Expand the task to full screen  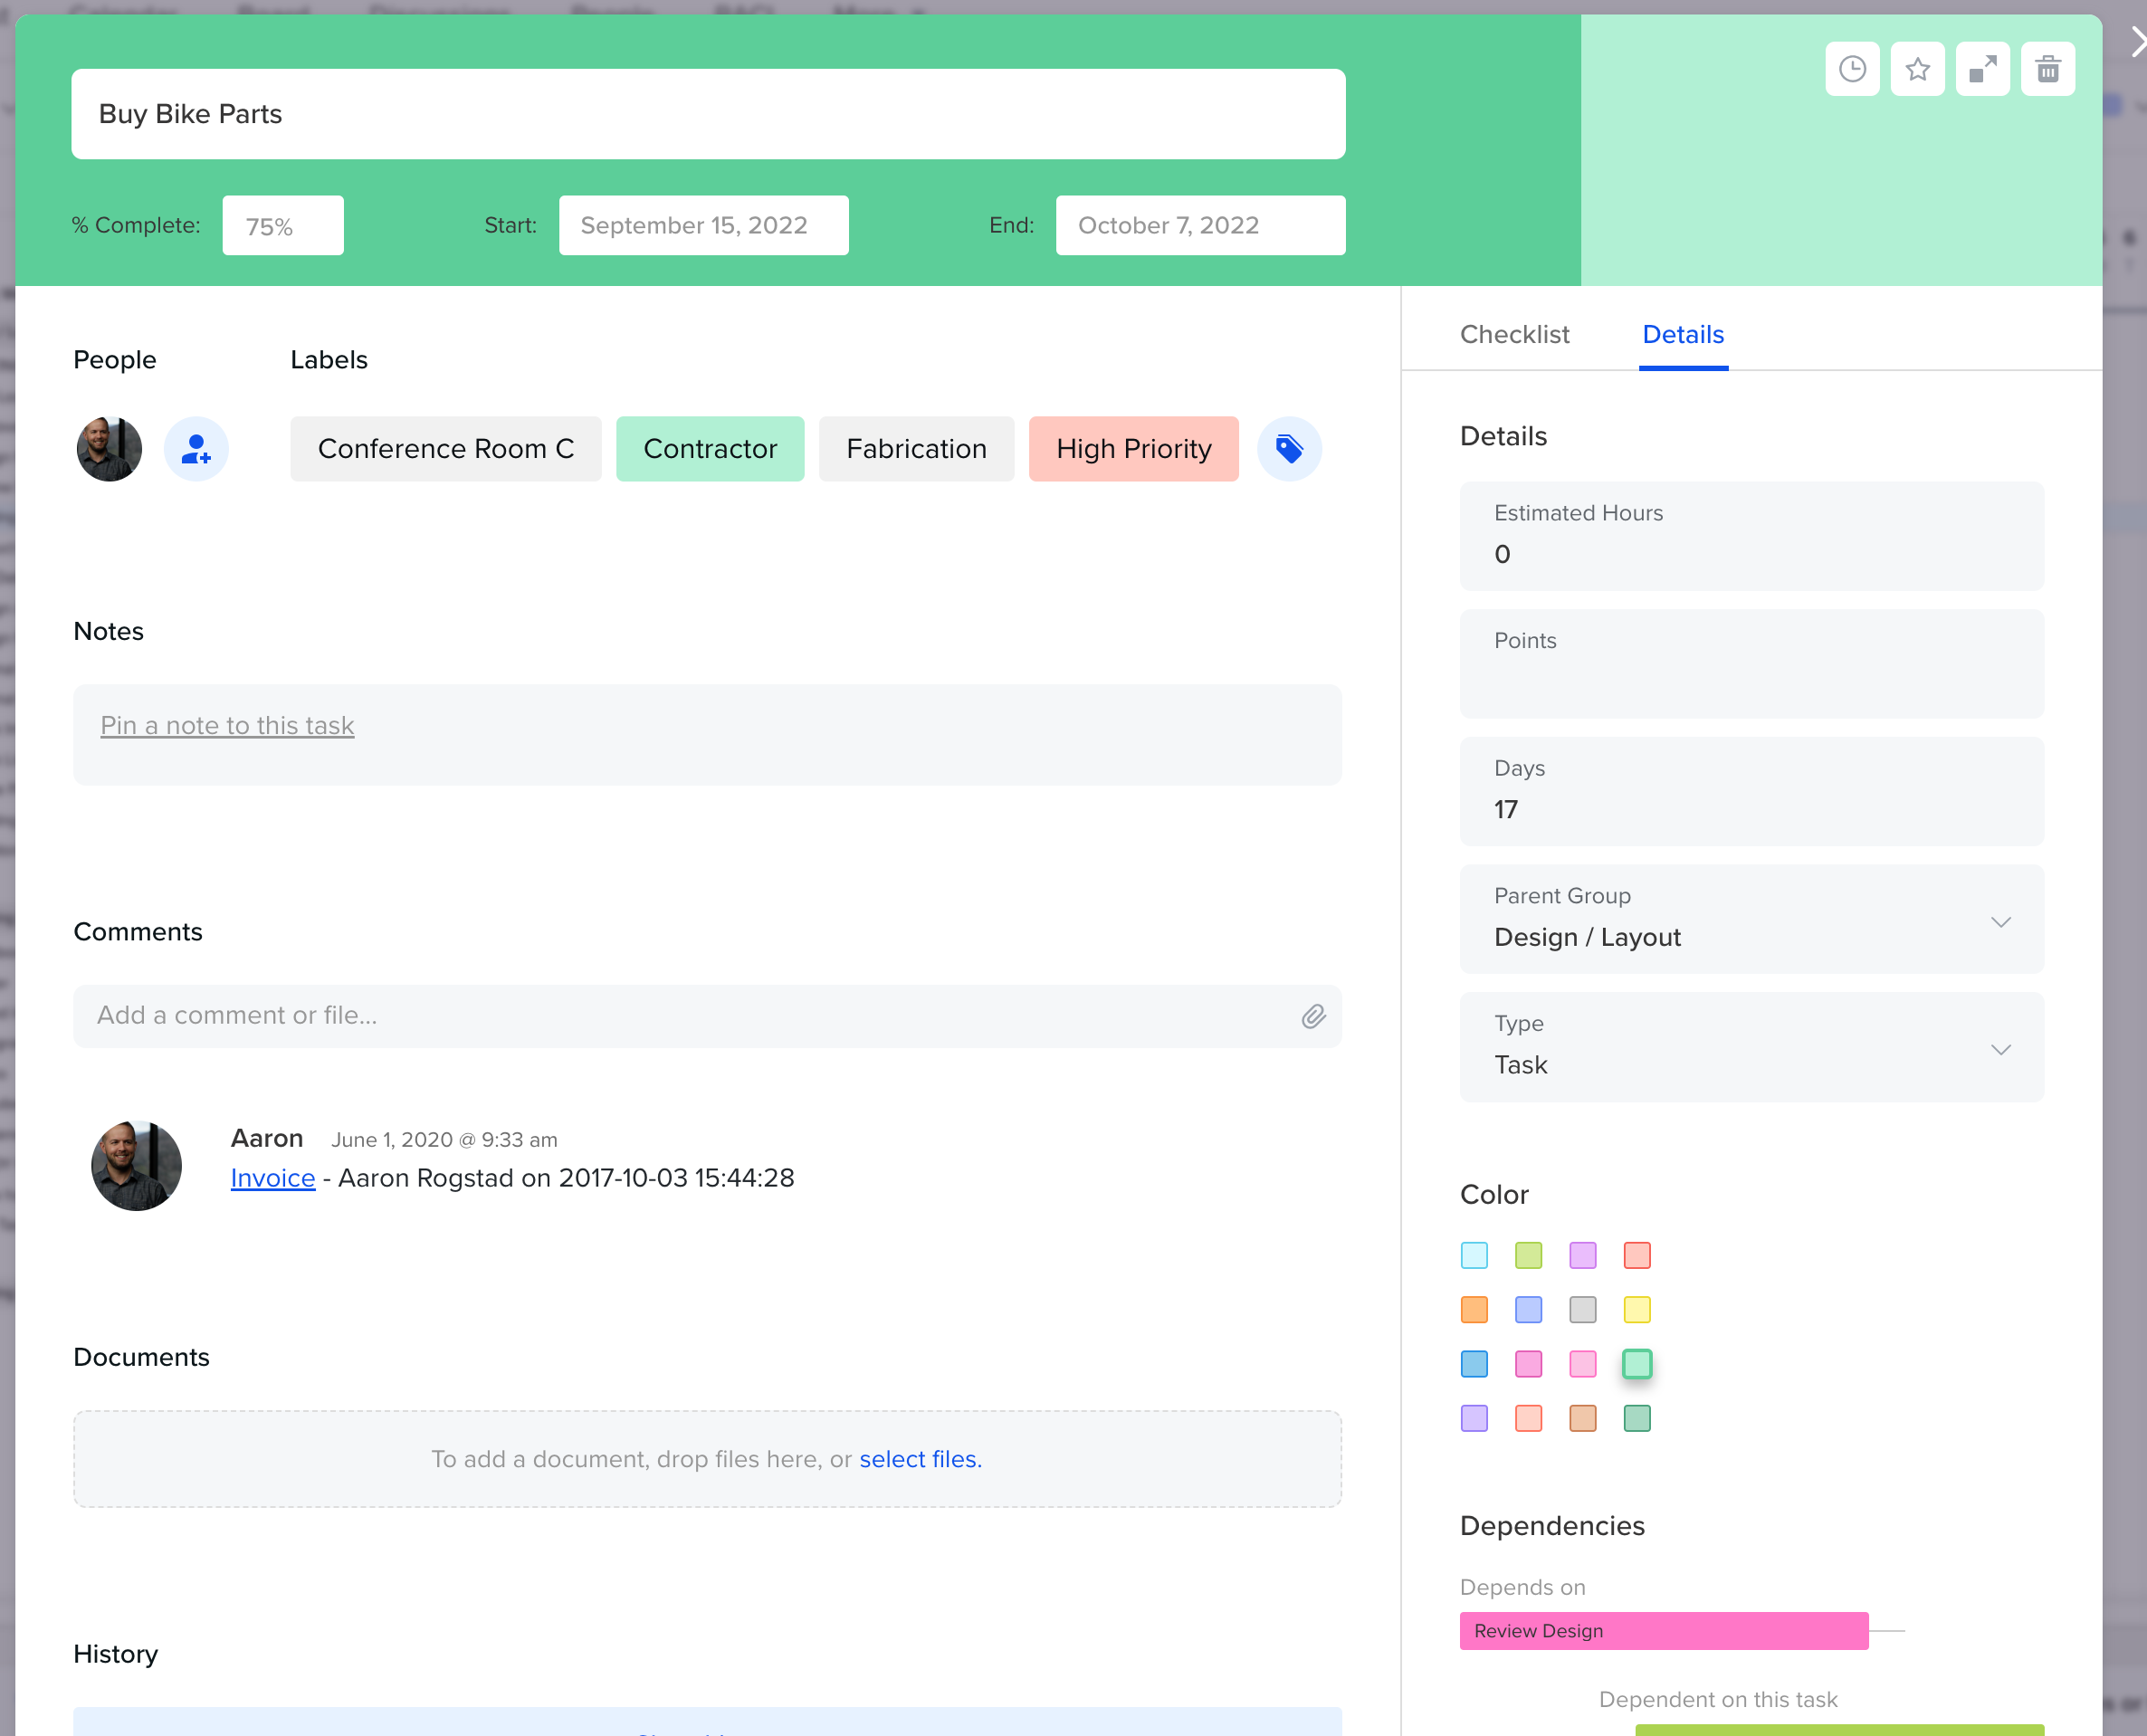pyautogui.click(x=1983, y=68)
